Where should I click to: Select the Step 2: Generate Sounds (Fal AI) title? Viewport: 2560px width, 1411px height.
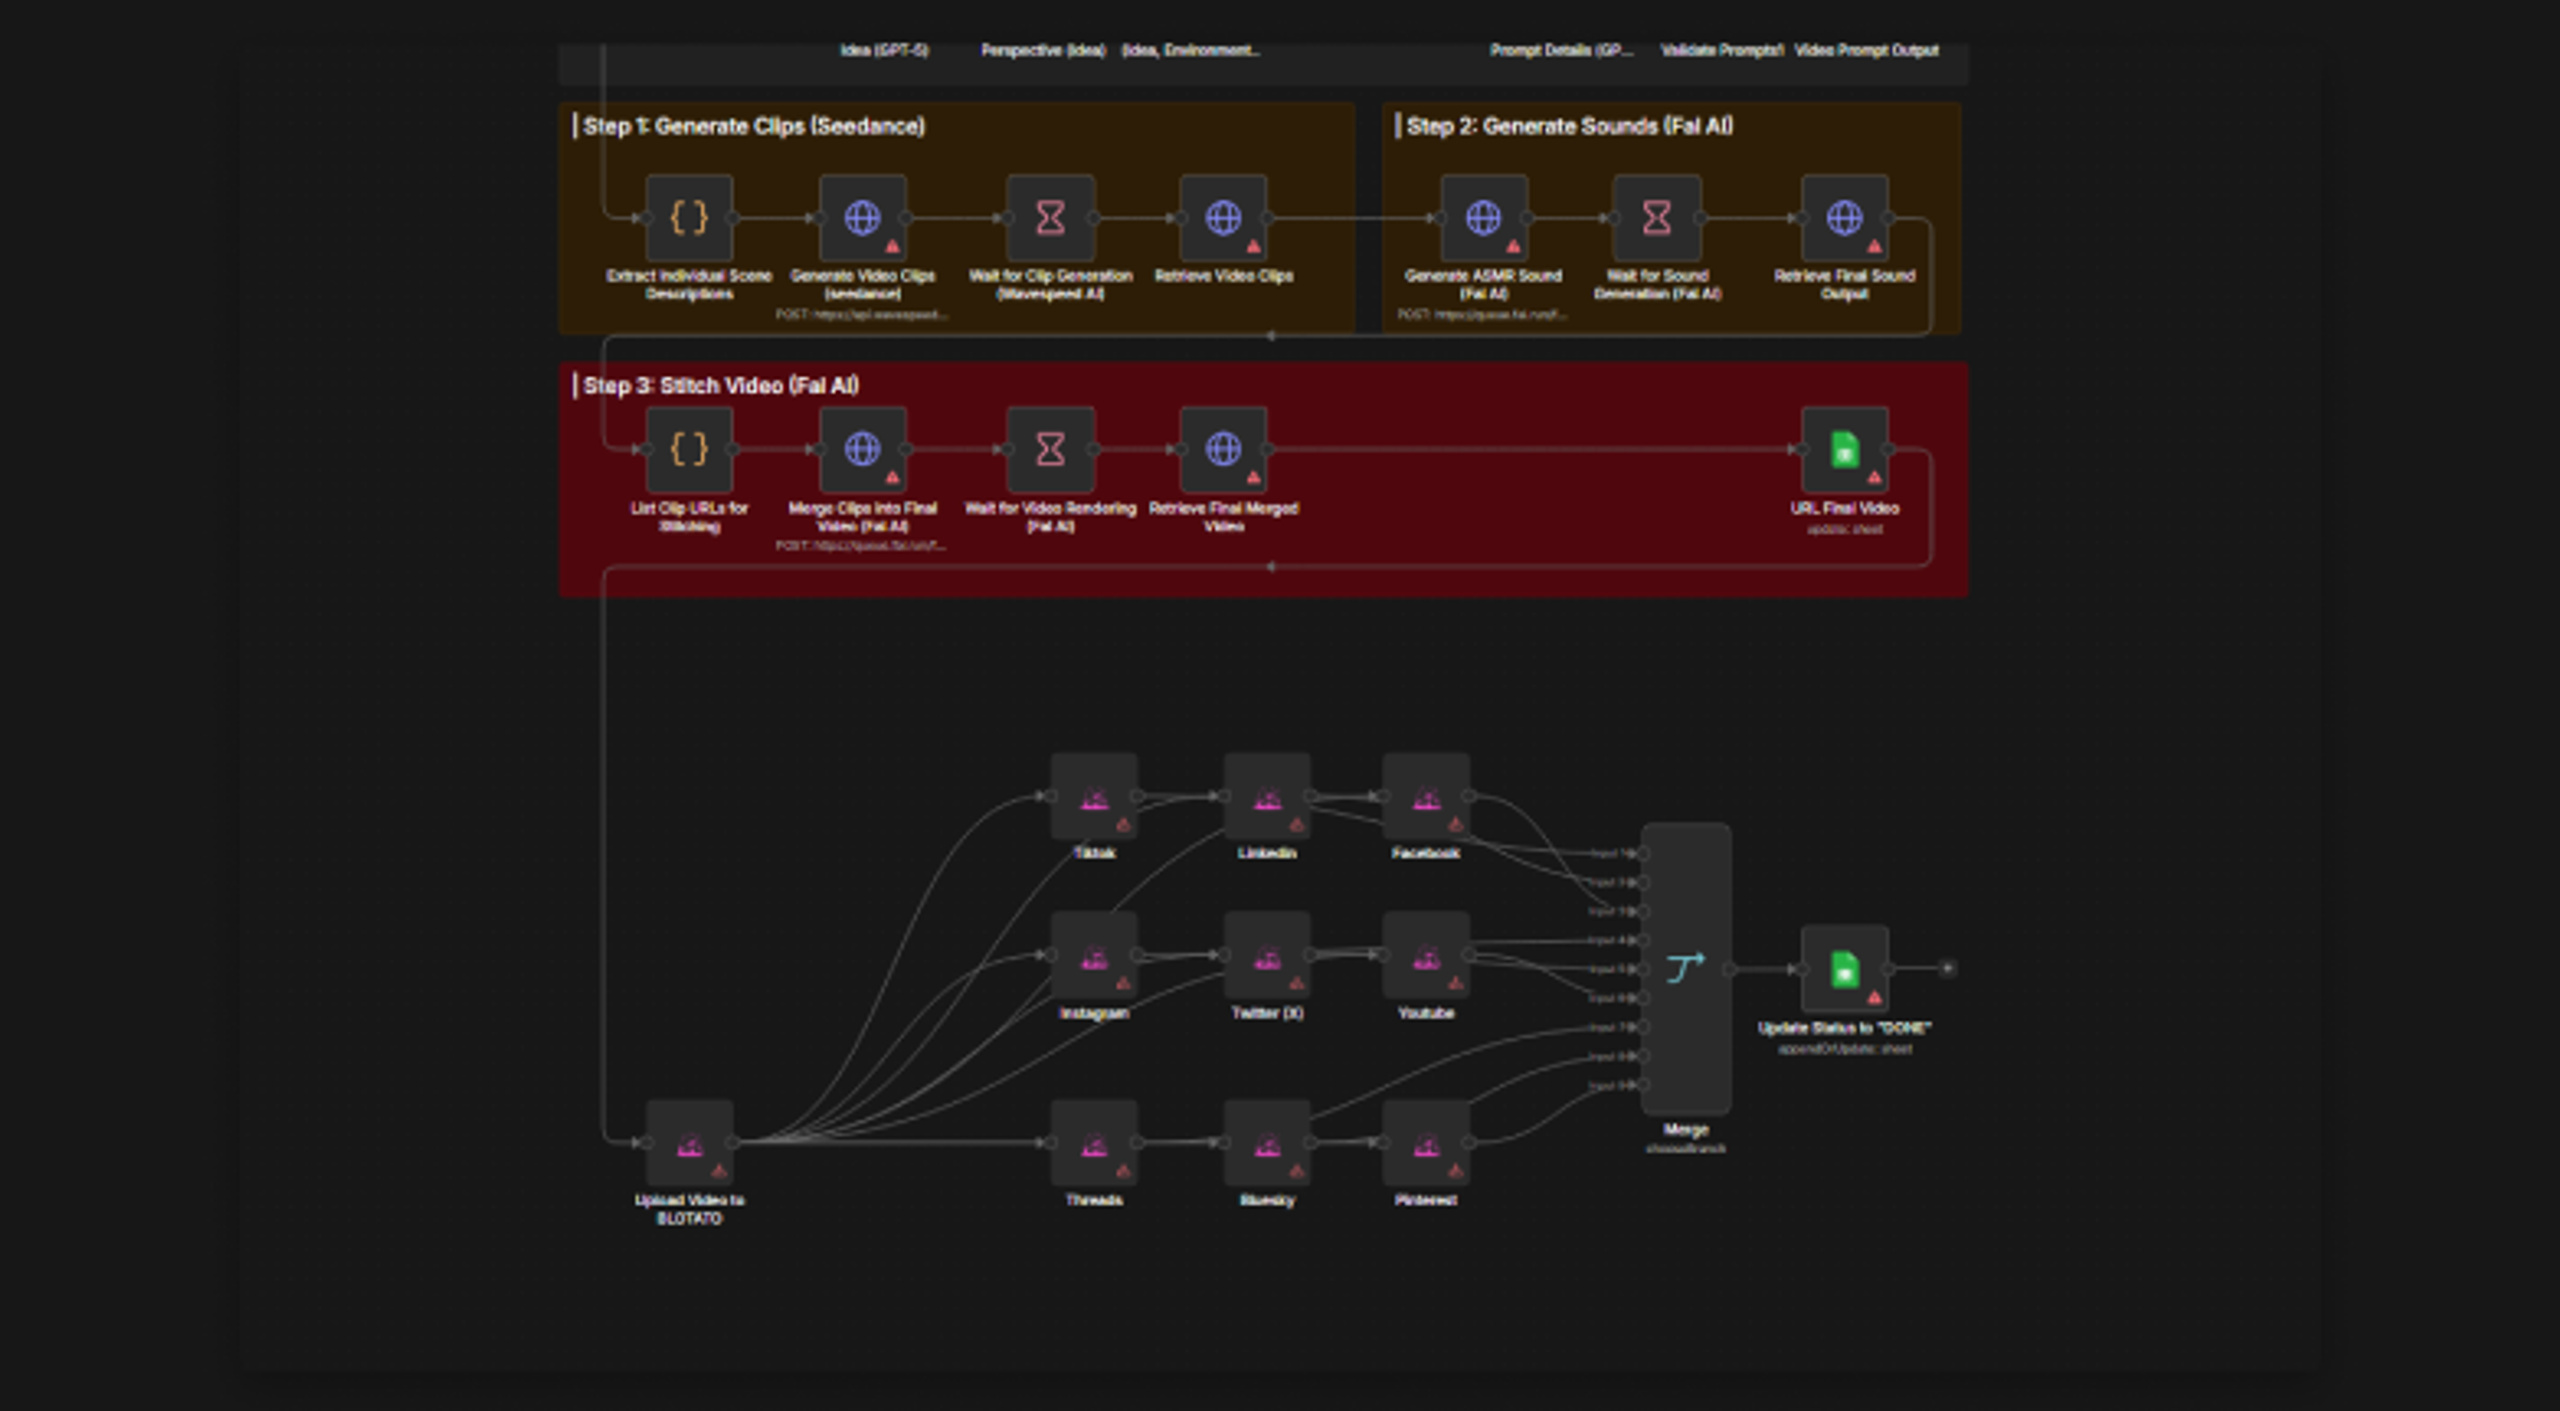(1570, 126)
